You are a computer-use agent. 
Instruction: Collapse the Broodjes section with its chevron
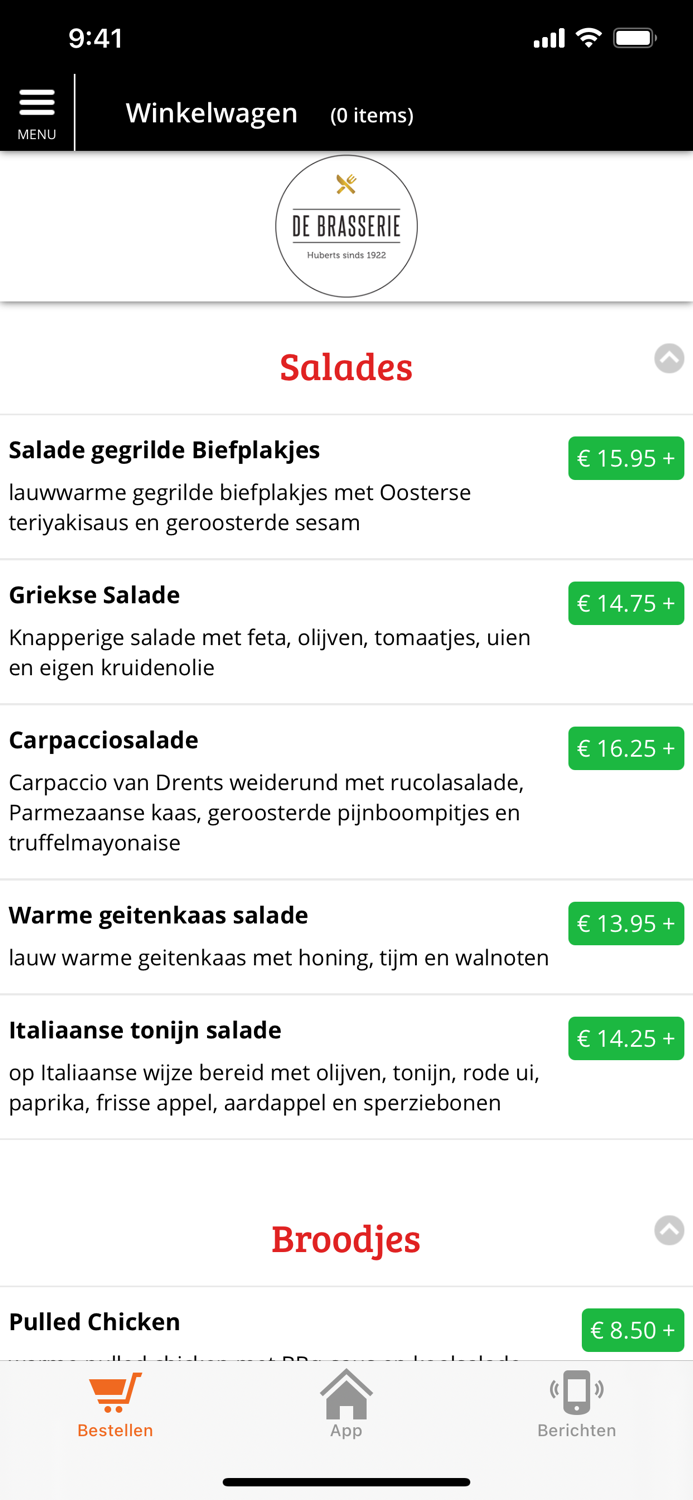668,1230
